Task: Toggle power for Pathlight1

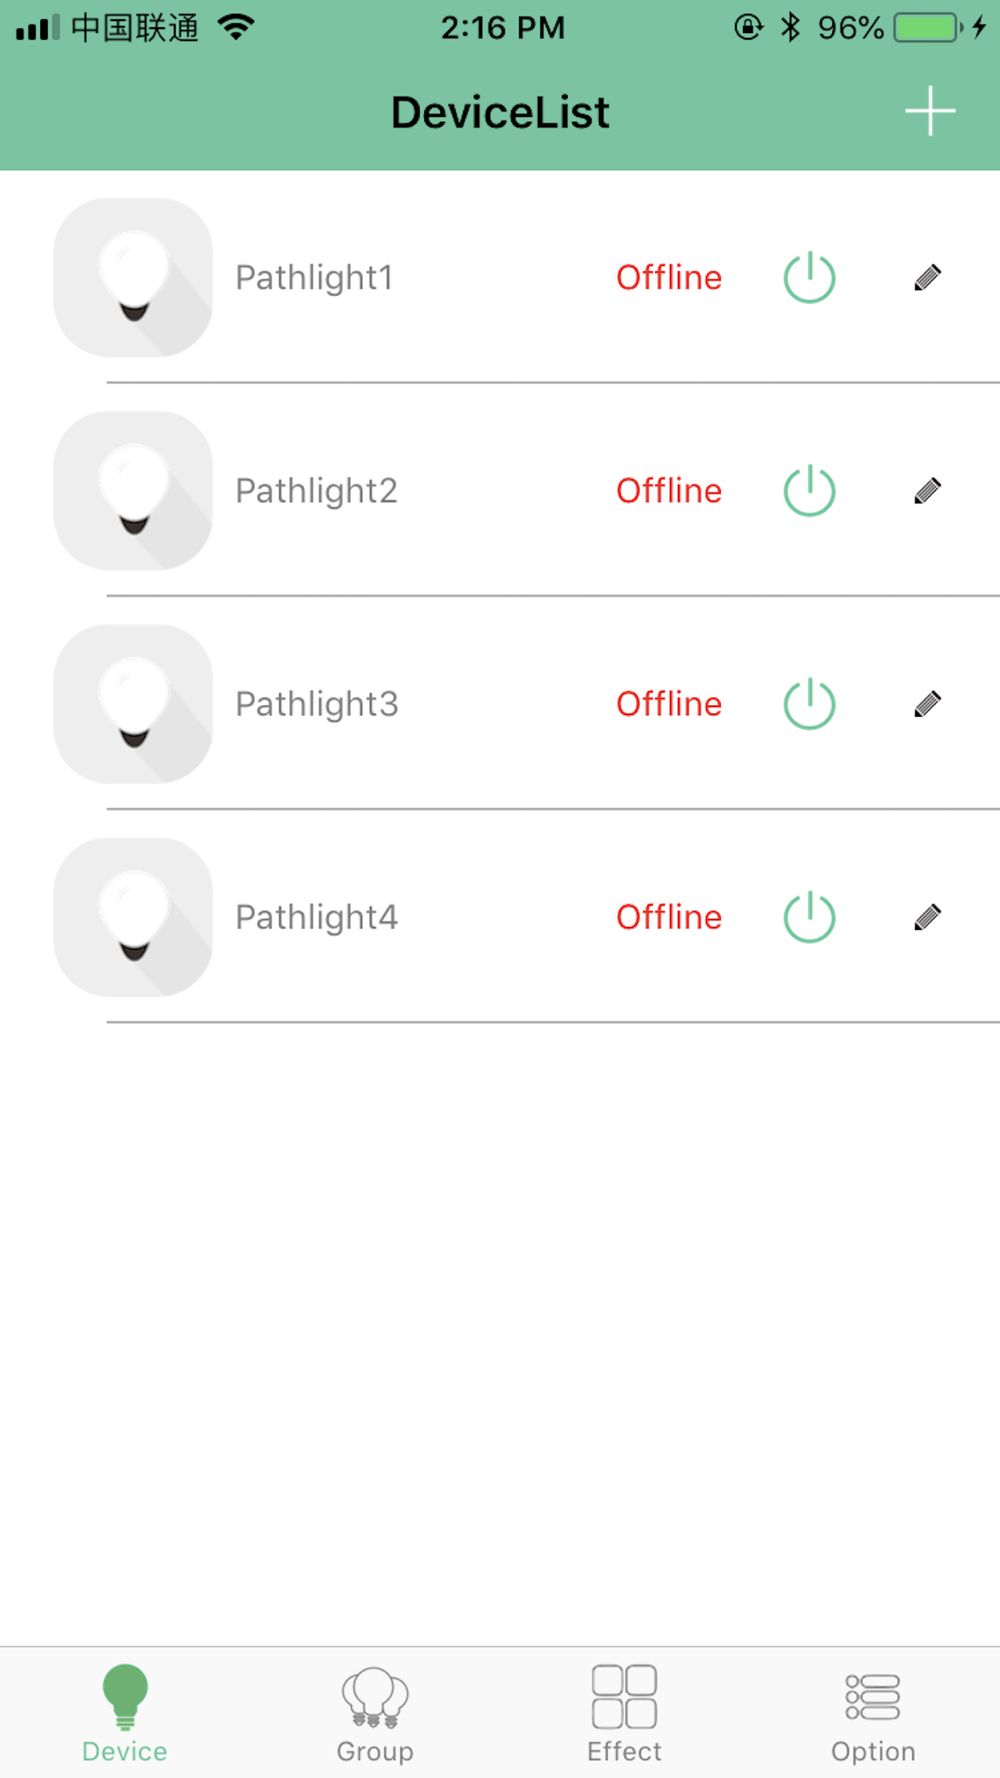Action: [809, 277]
